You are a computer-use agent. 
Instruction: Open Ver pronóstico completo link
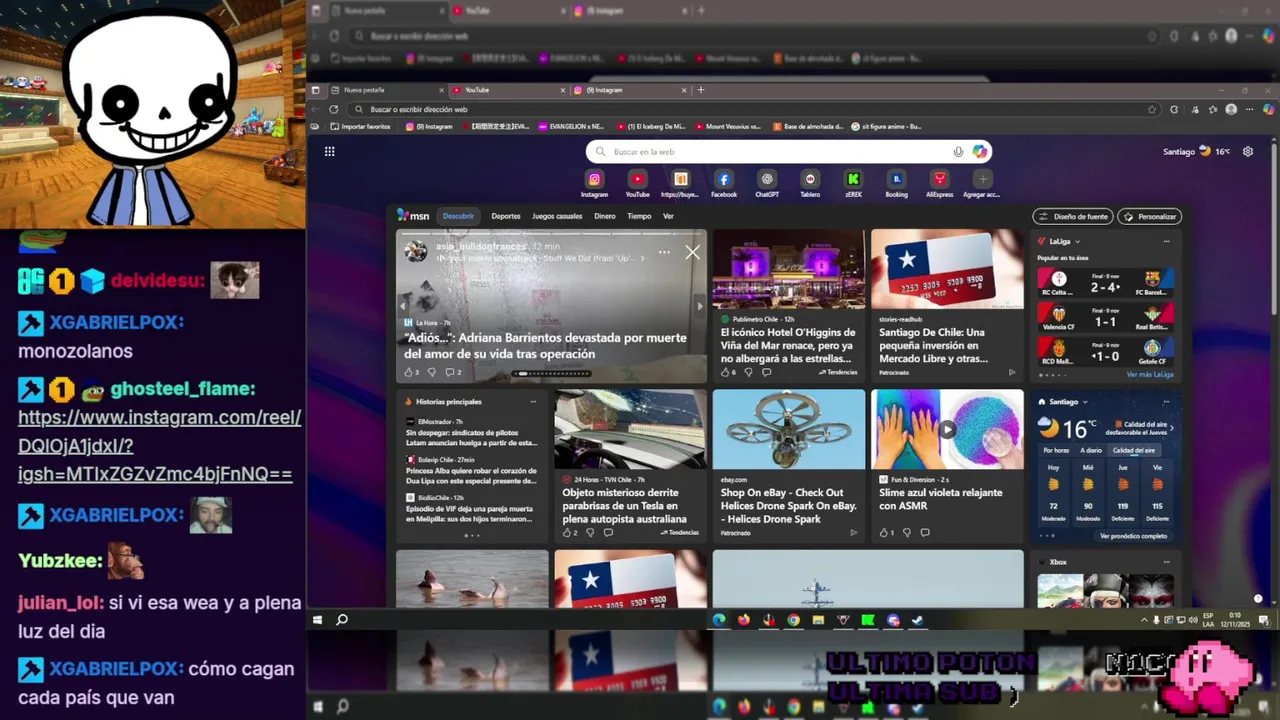(x=1134, y=536)
